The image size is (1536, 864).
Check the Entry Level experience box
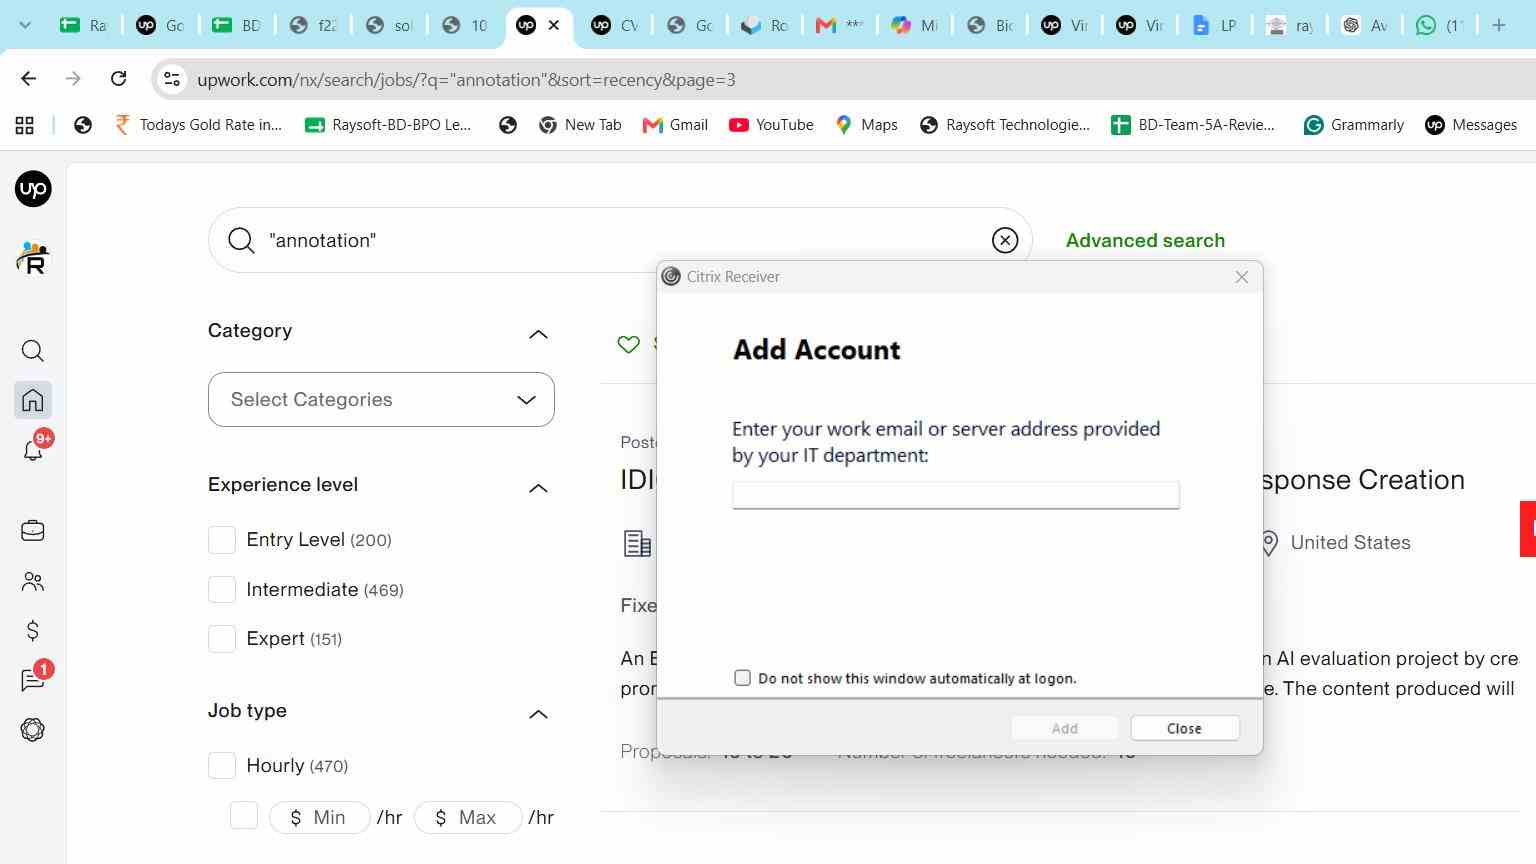click(x=222, y=540)
